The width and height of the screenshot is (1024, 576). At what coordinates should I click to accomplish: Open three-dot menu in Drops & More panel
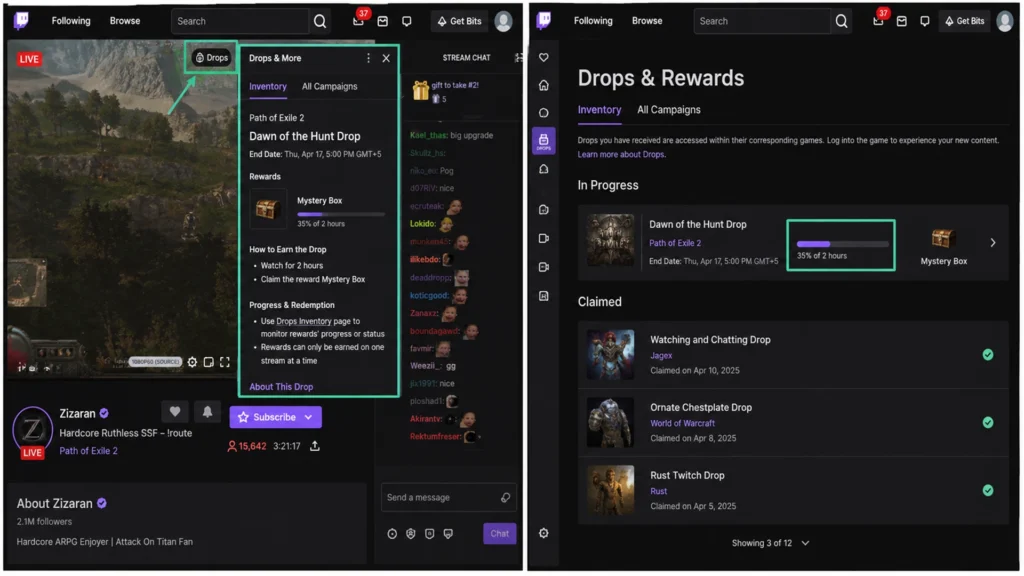(x=368, y=58)
